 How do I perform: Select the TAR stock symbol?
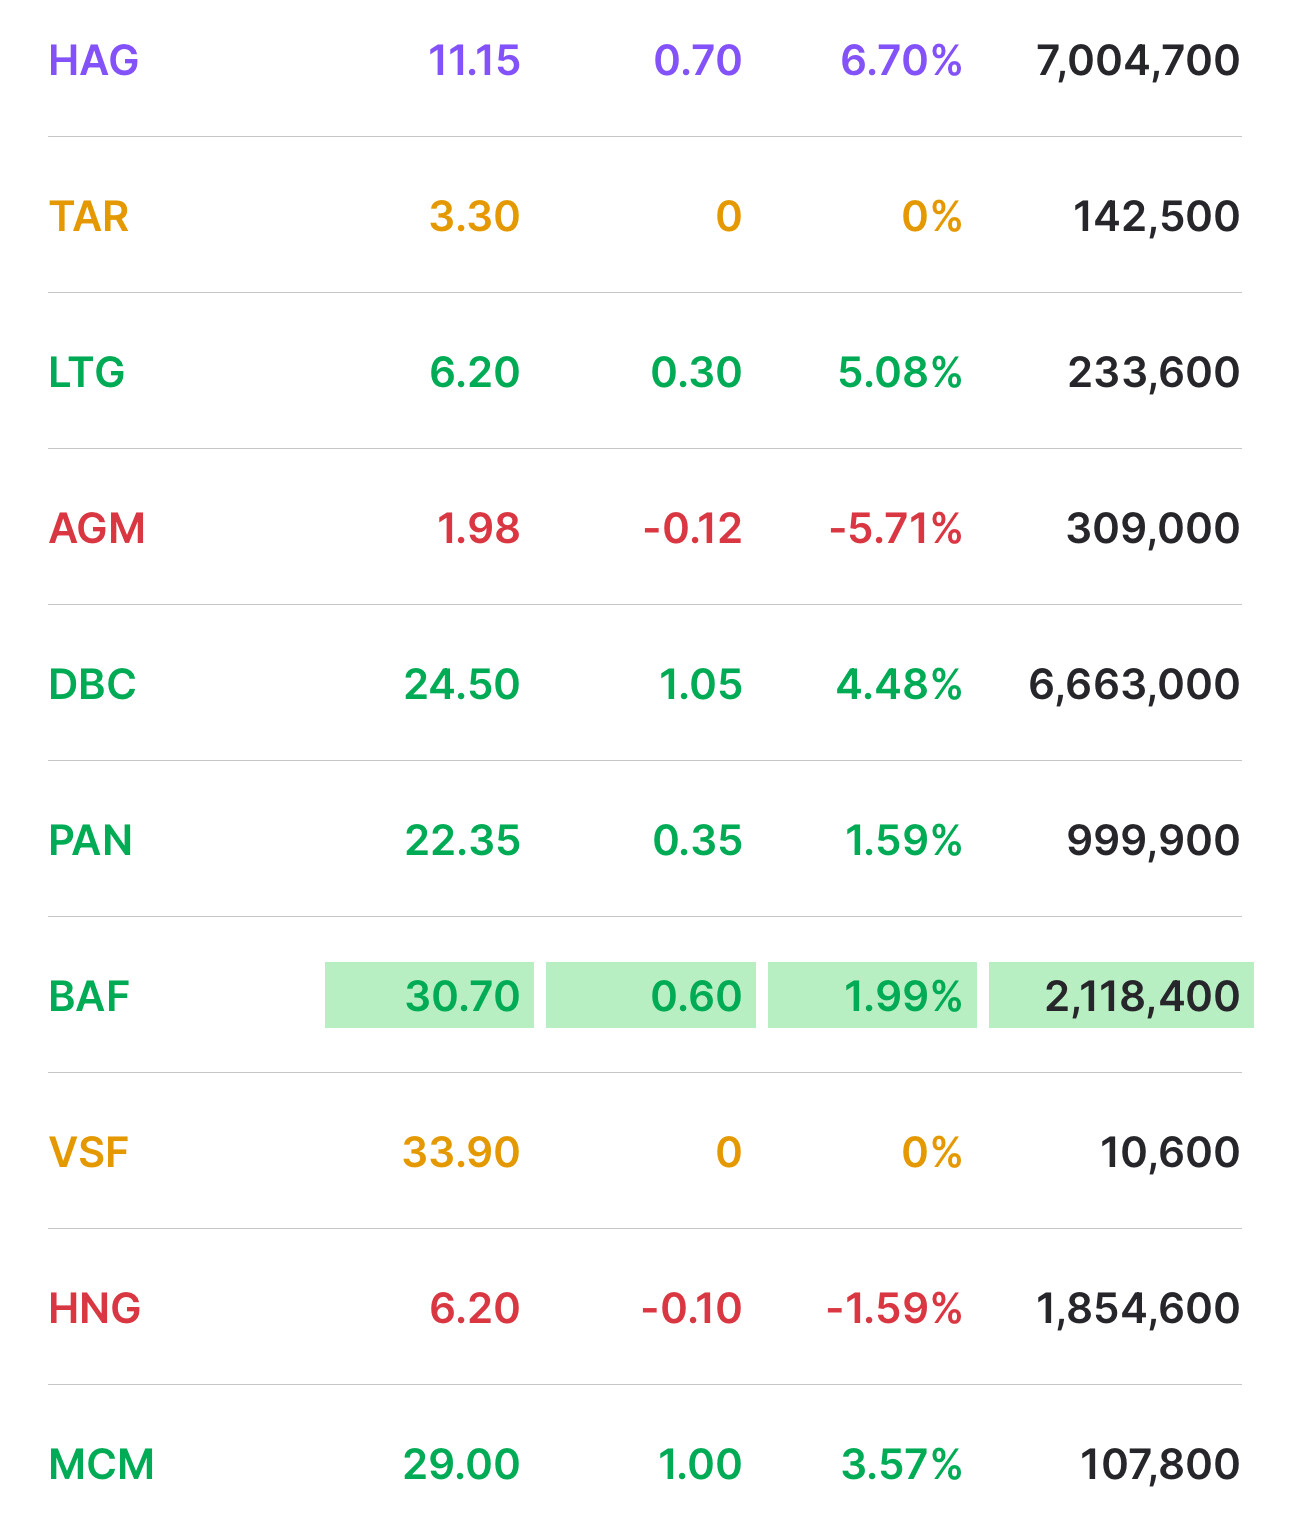pyautogui.click(x=89, y=217)
